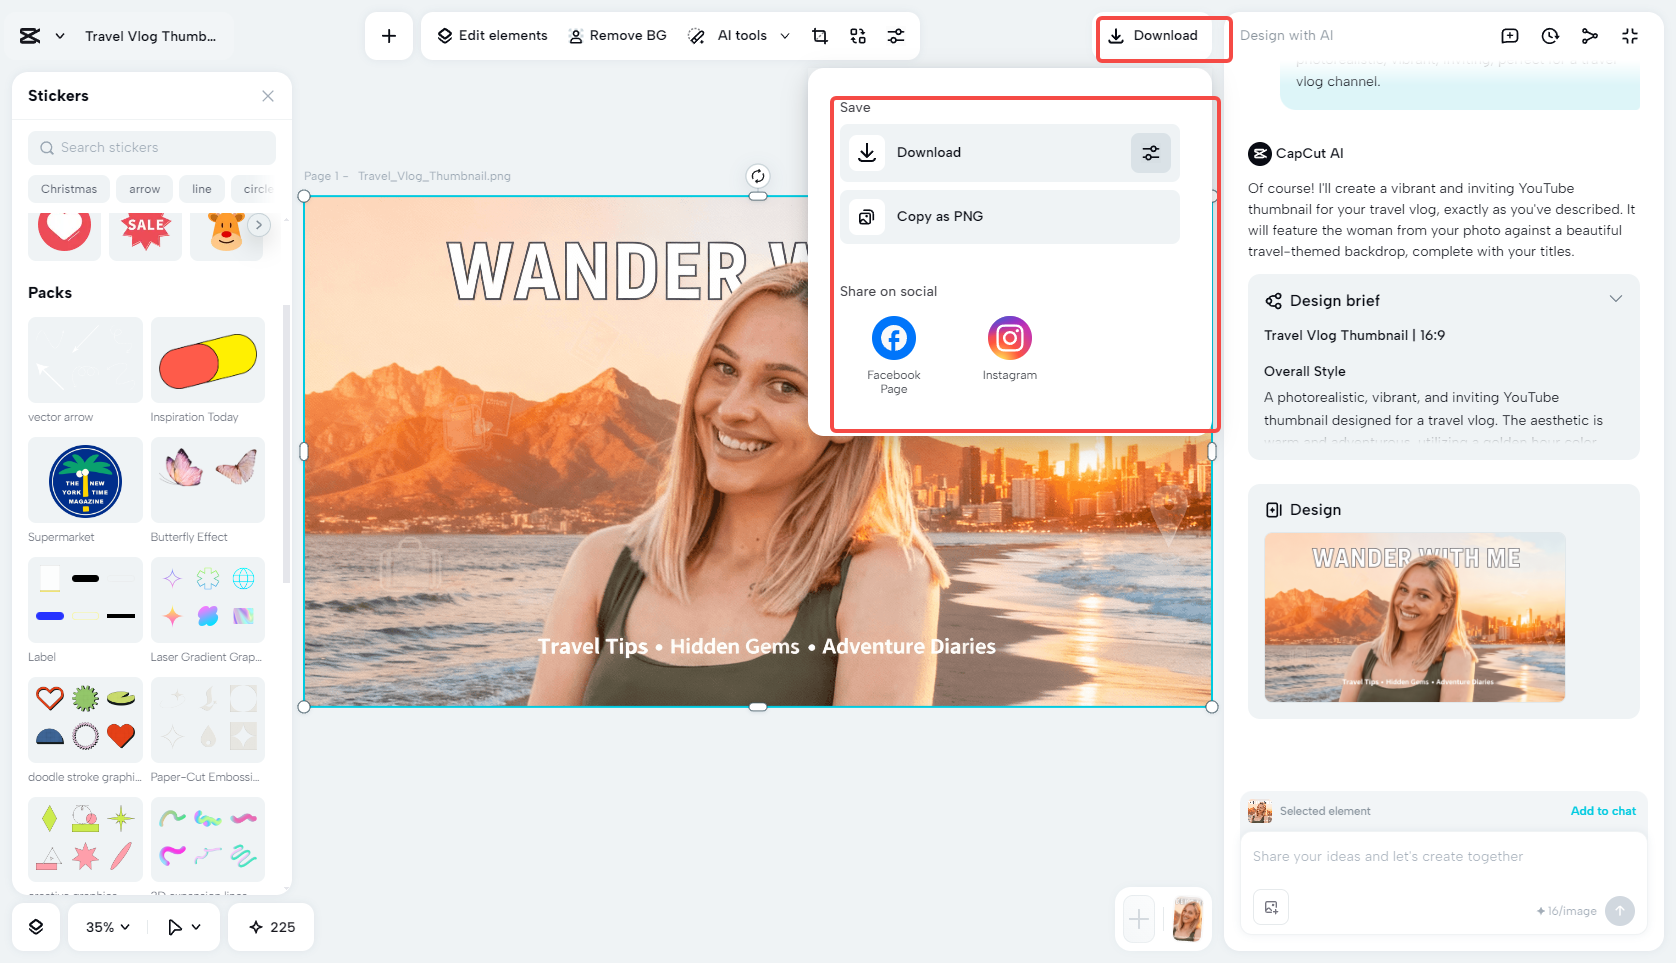1676x963 pixels.
Task: Click the replace image icon in the toolbar
Action: point(857,35)
